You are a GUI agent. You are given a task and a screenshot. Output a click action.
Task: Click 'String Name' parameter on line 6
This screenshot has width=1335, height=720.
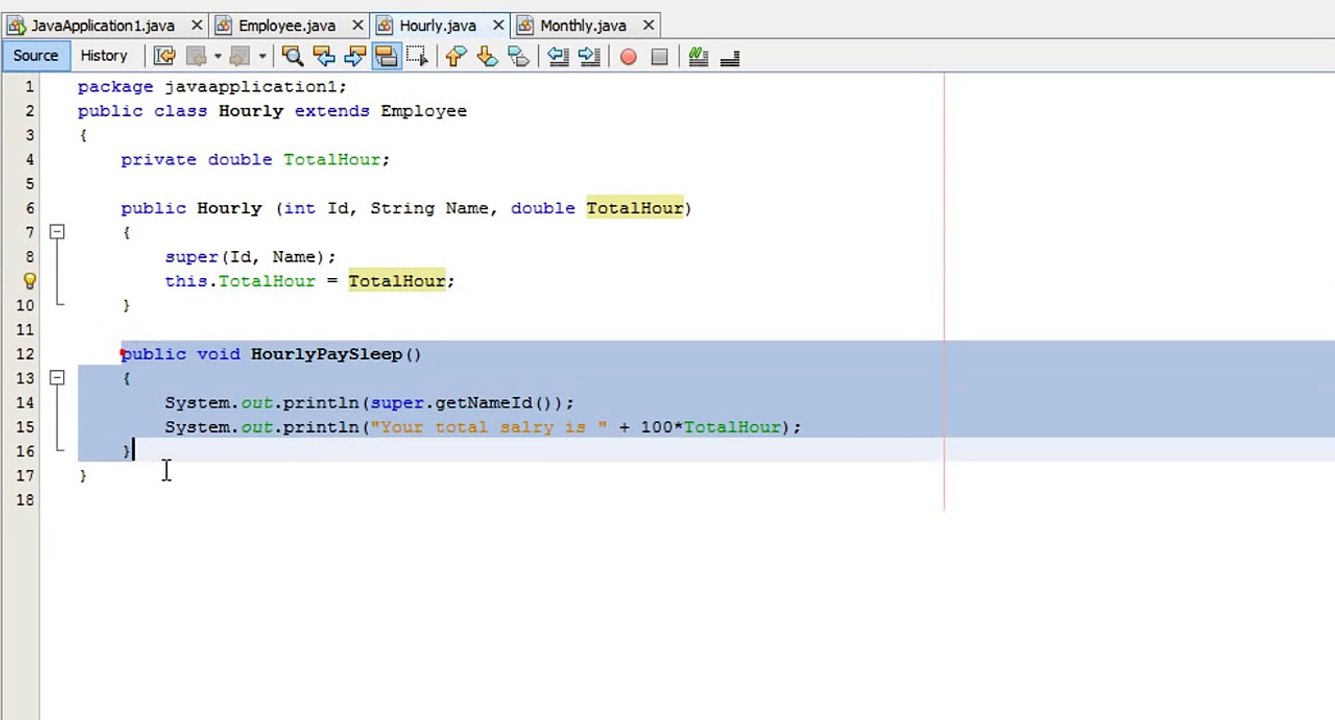[430, 208]
